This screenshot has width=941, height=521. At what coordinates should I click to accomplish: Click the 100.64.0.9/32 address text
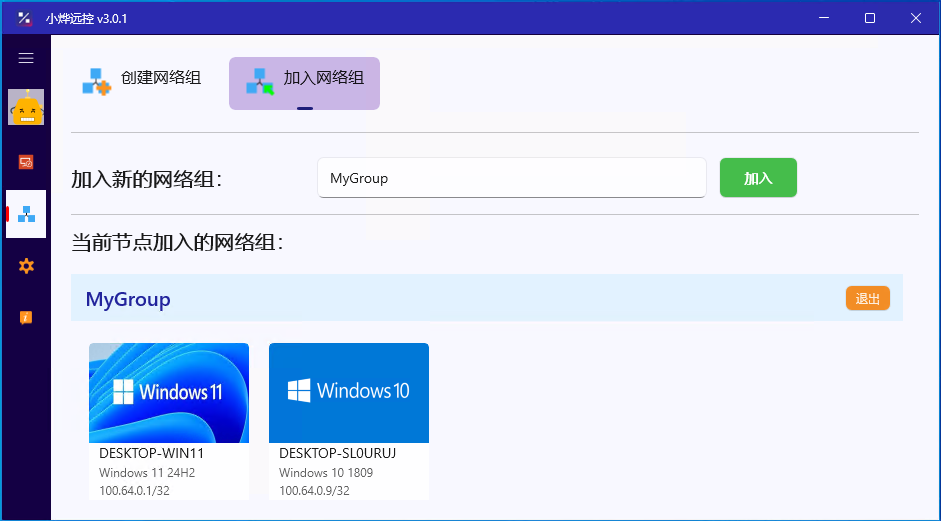tap(314, 491)
